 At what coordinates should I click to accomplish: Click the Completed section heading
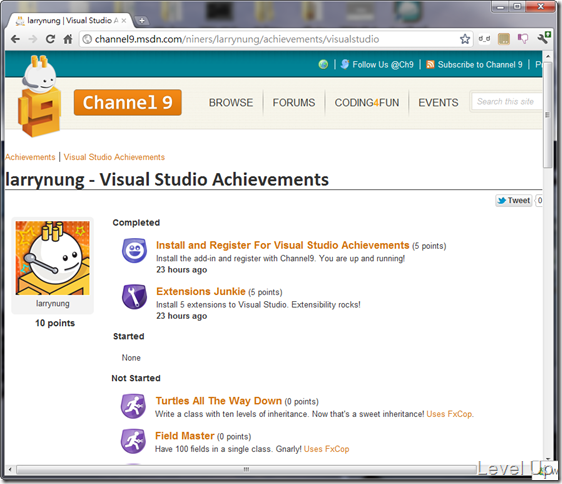(x=136, y=223)
